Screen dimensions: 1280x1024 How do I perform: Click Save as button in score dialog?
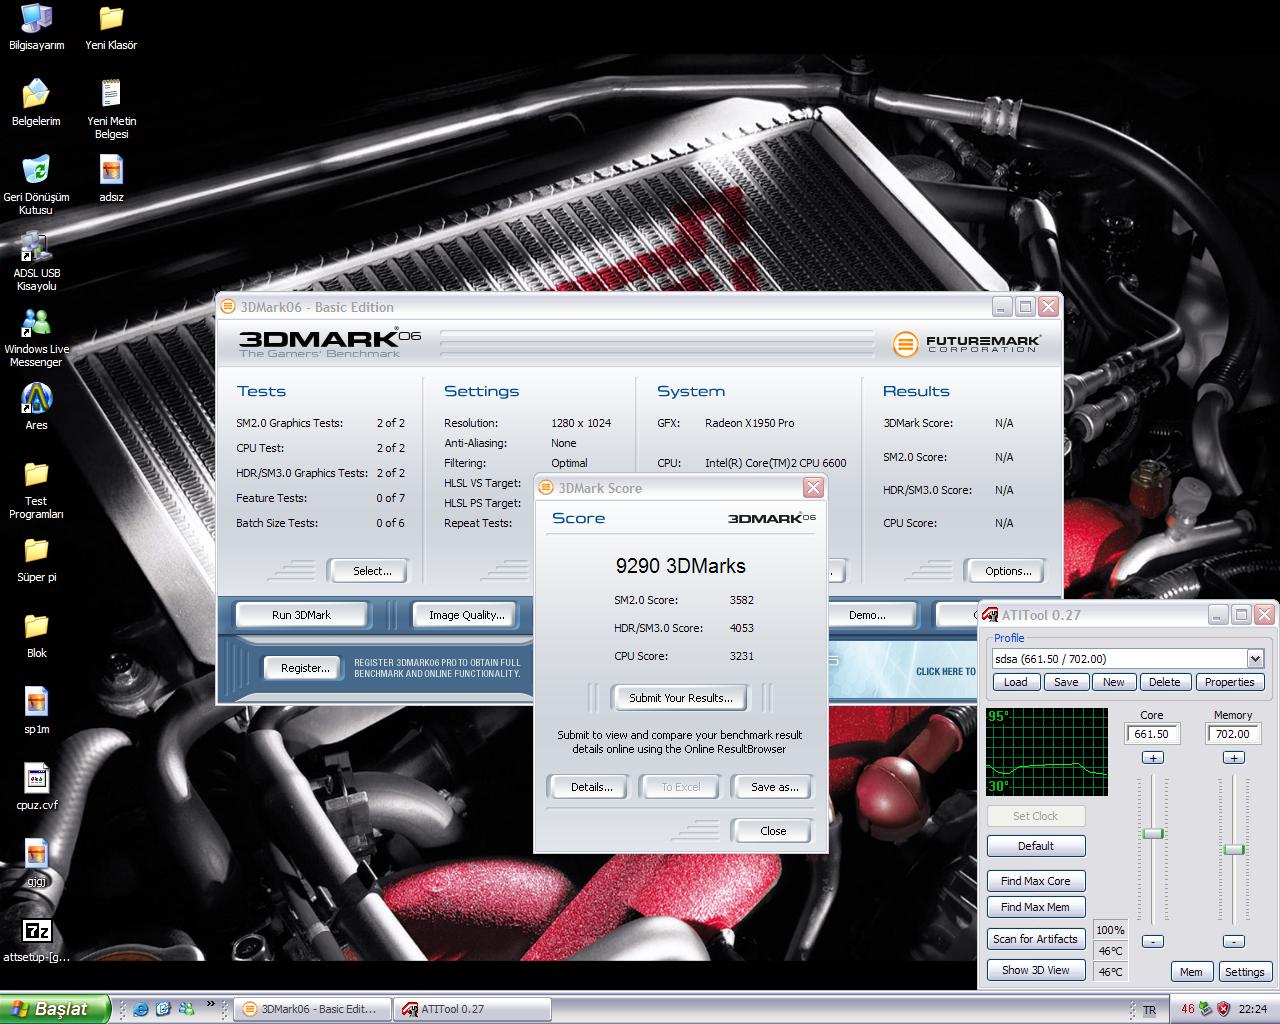(774, 787)
